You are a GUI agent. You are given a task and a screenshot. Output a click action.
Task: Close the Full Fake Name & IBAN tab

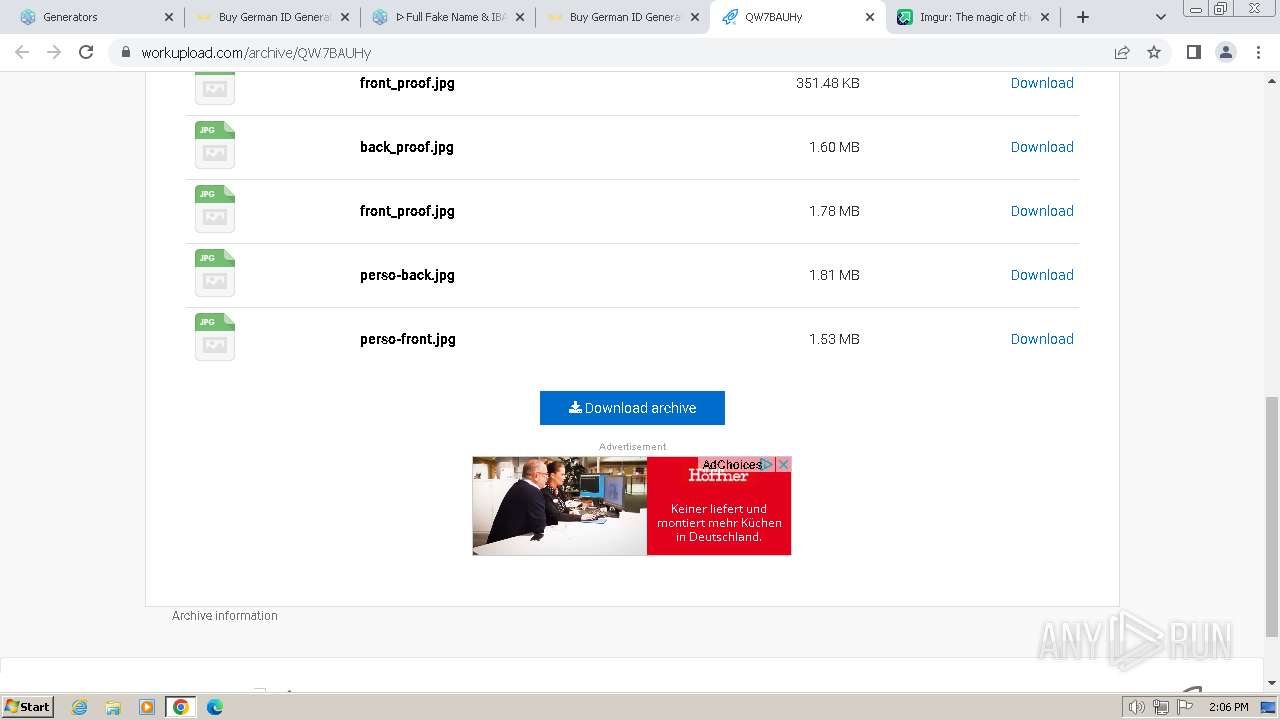coord(520,17)
